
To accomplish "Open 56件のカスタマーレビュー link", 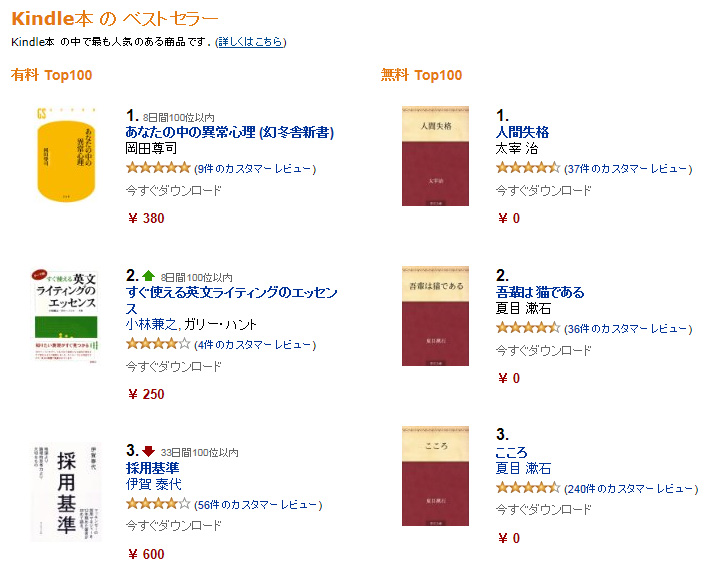I will pos(258,505).
